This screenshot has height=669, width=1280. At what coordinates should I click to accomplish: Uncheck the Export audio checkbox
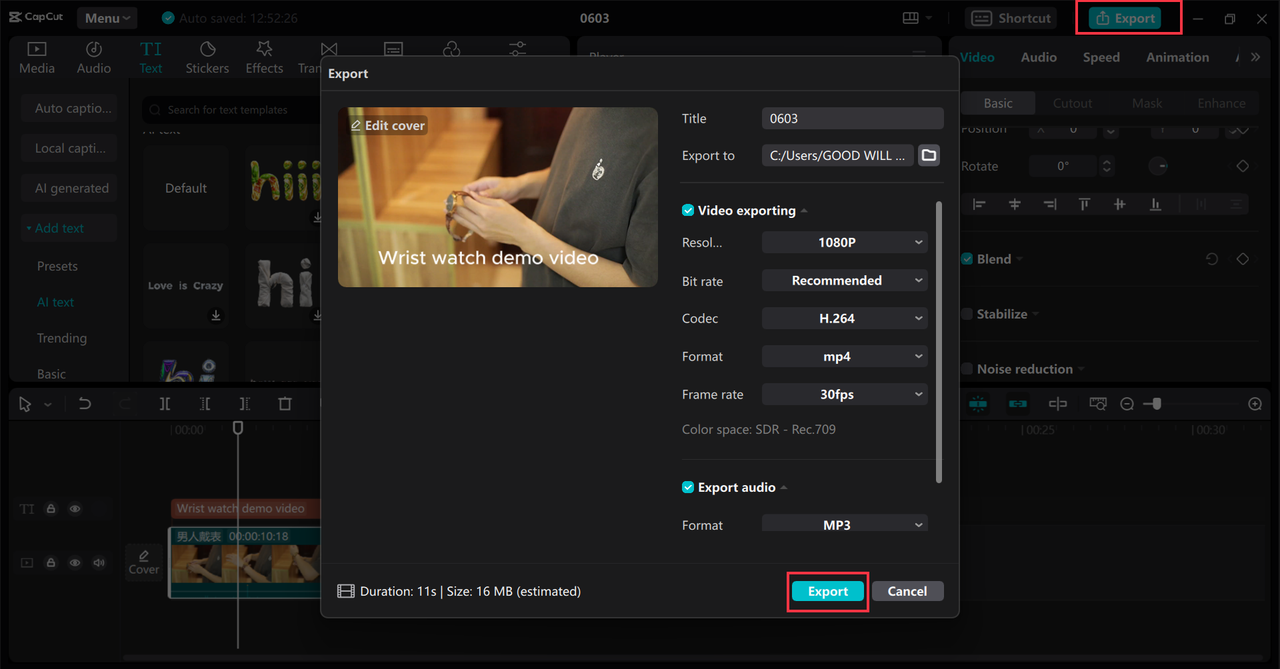(688, 487)
